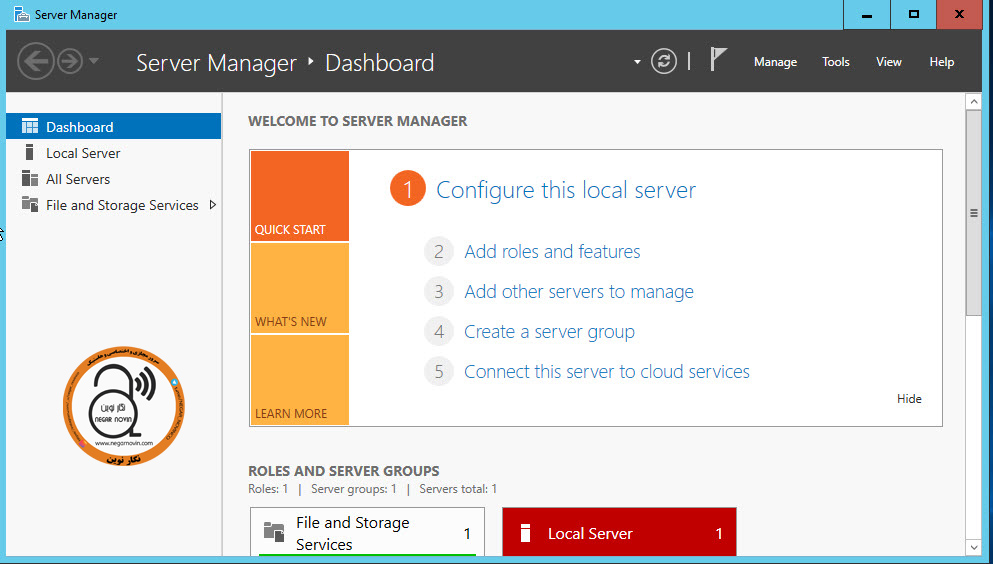Click Create a server group link
This screenshot has height=564, width=993.
(x=549, y=332)
